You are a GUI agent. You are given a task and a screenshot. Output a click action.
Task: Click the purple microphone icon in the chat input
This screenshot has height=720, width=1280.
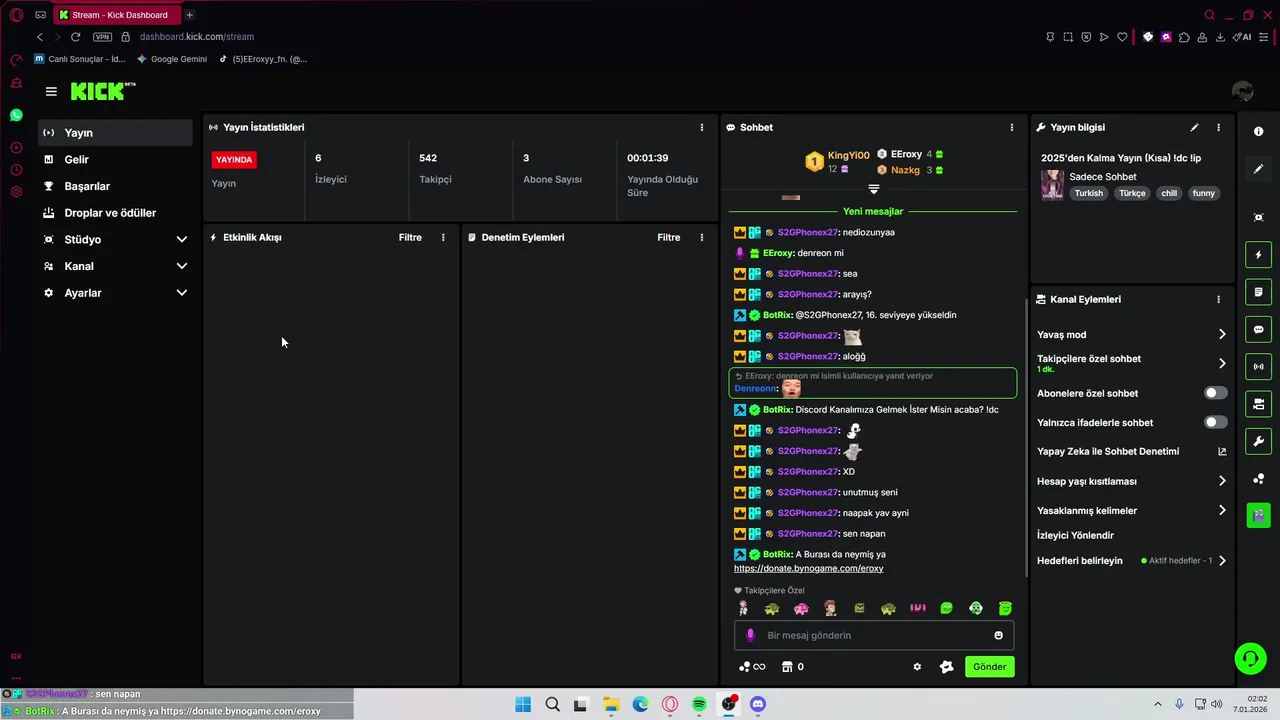coord(751,635)
